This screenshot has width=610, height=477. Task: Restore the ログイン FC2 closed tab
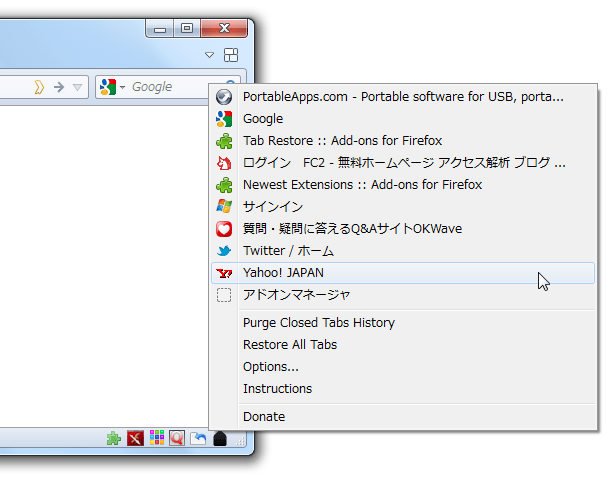tap(403, 163)
